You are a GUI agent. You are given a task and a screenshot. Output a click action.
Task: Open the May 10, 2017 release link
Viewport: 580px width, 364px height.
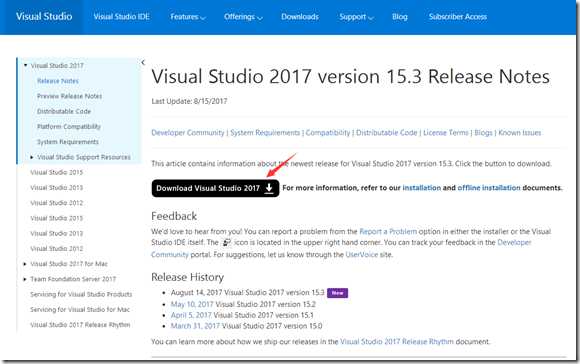click(192, 304)
